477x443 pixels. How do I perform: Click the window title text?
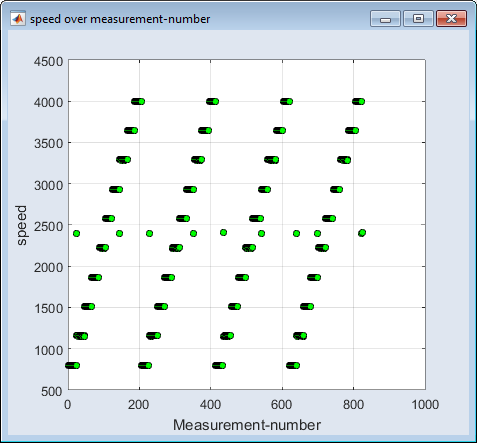click(x=120, y=19)
